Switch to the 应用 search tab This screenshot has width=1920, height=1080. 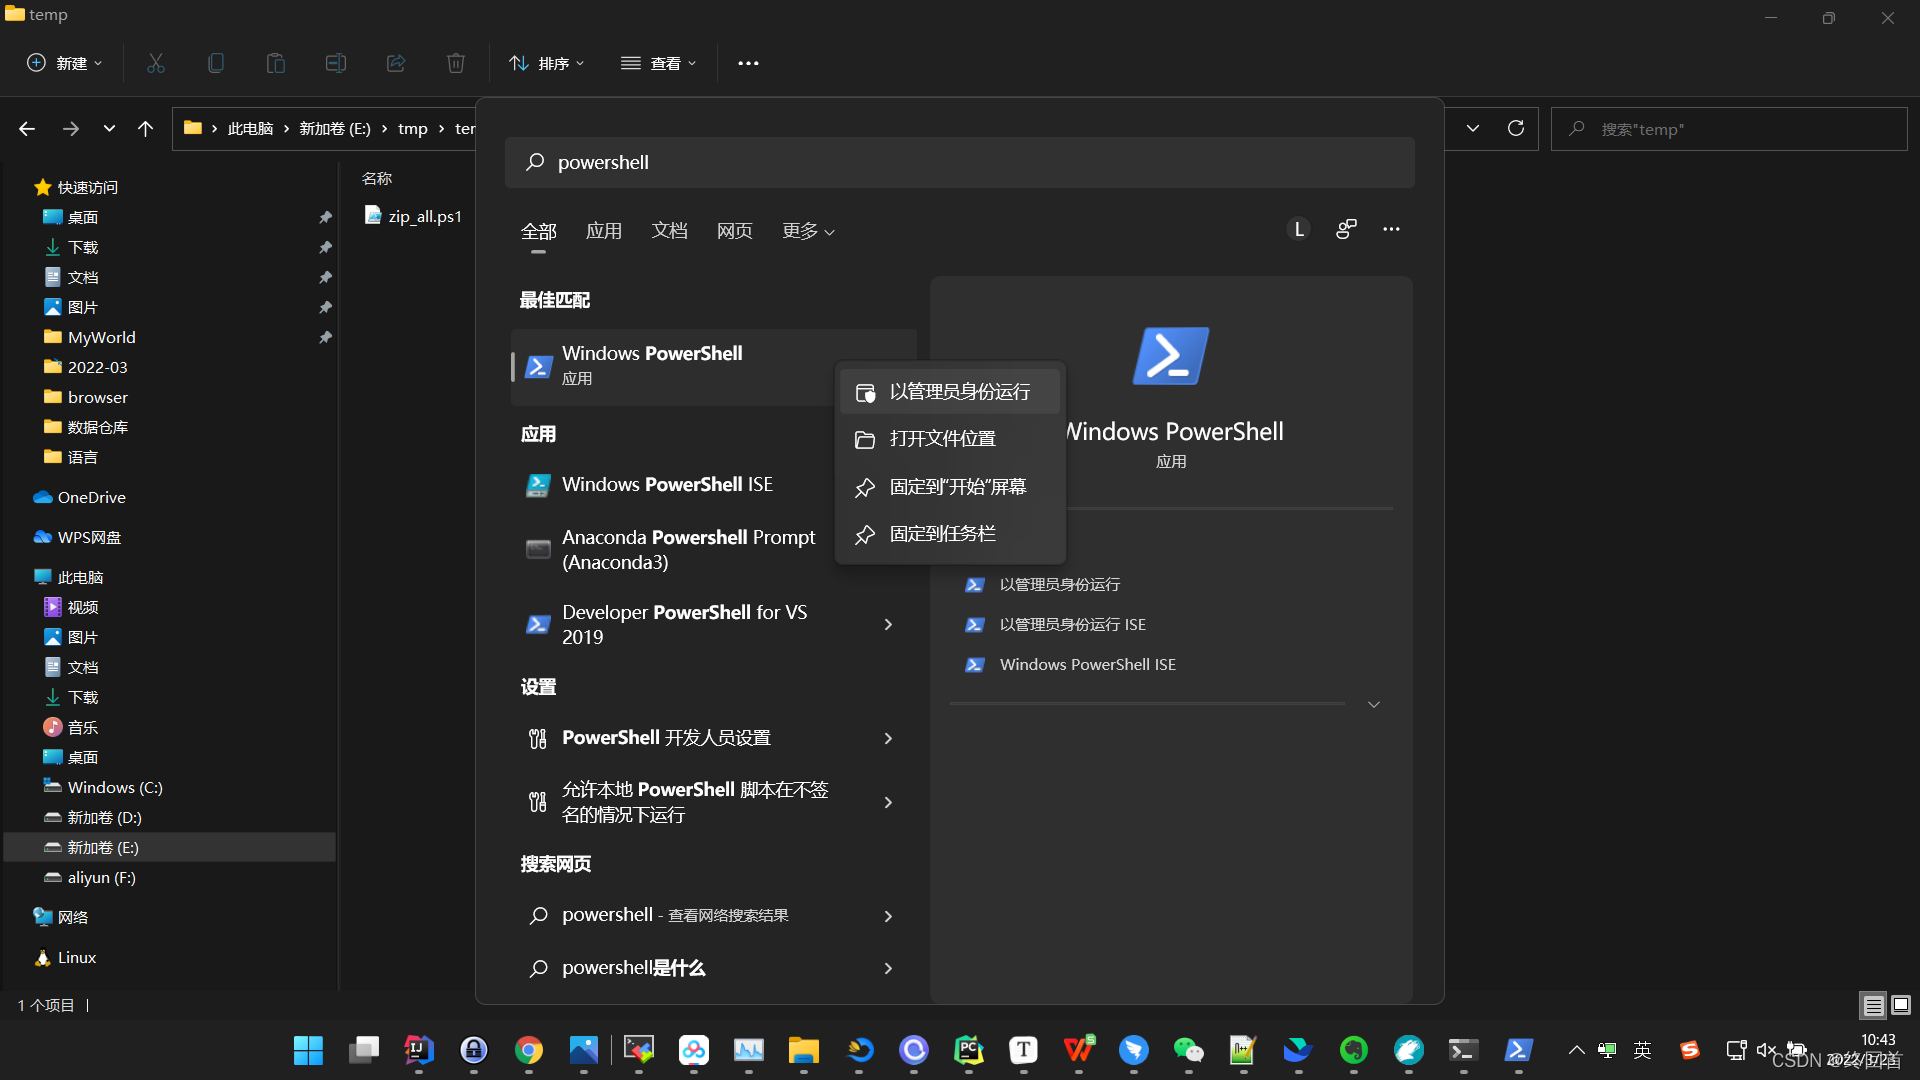pyautogui.click(x=603, y=231)
